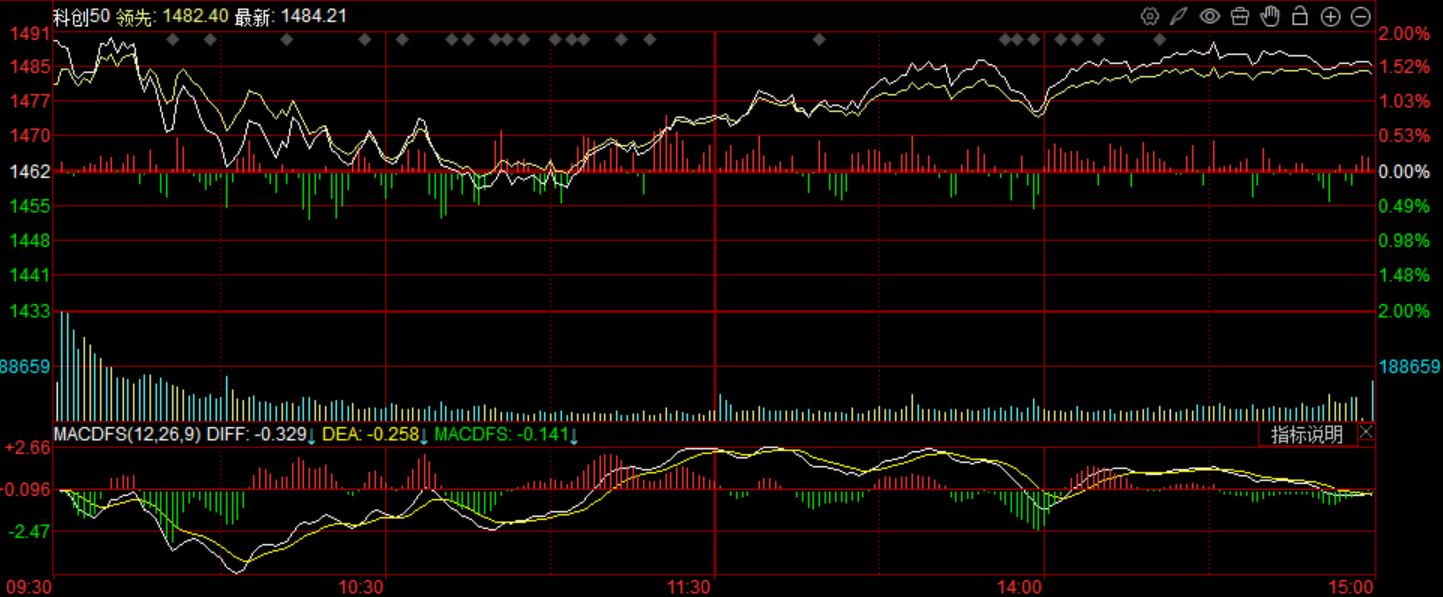1443x597 pixels.
Task: Select the 领先: 1482.40 value label
Action: (172, 16)
